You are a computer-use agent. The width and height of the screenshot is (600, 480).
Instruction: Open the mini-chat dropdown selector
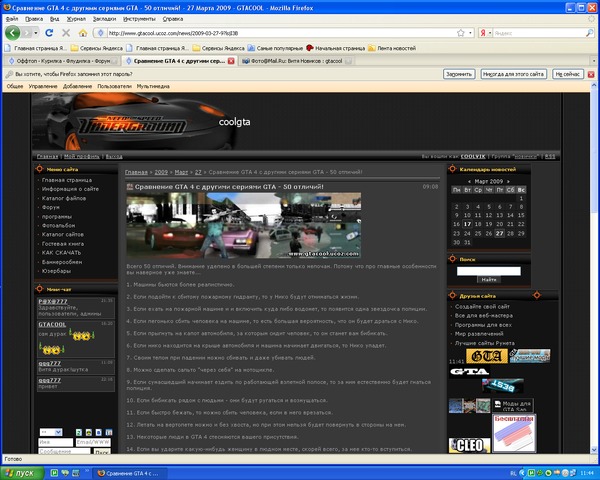pos(51,432)
